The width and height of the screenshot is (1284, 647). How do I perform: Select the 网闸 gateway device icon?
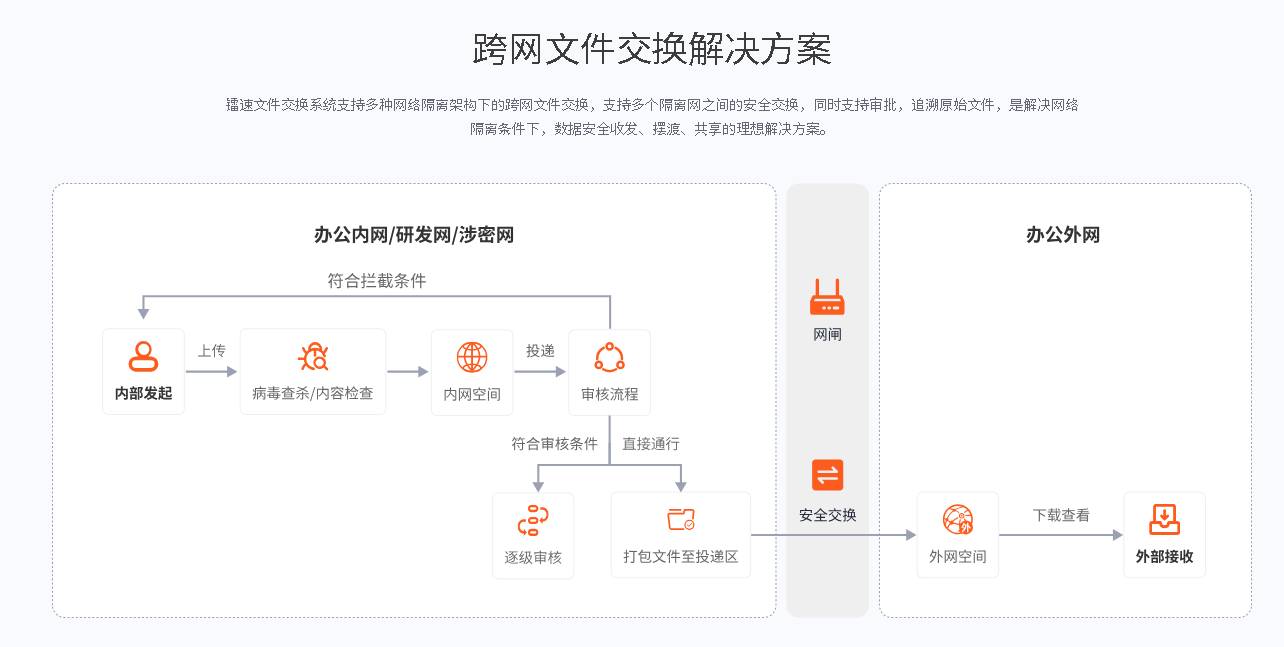tap(827, 296)
